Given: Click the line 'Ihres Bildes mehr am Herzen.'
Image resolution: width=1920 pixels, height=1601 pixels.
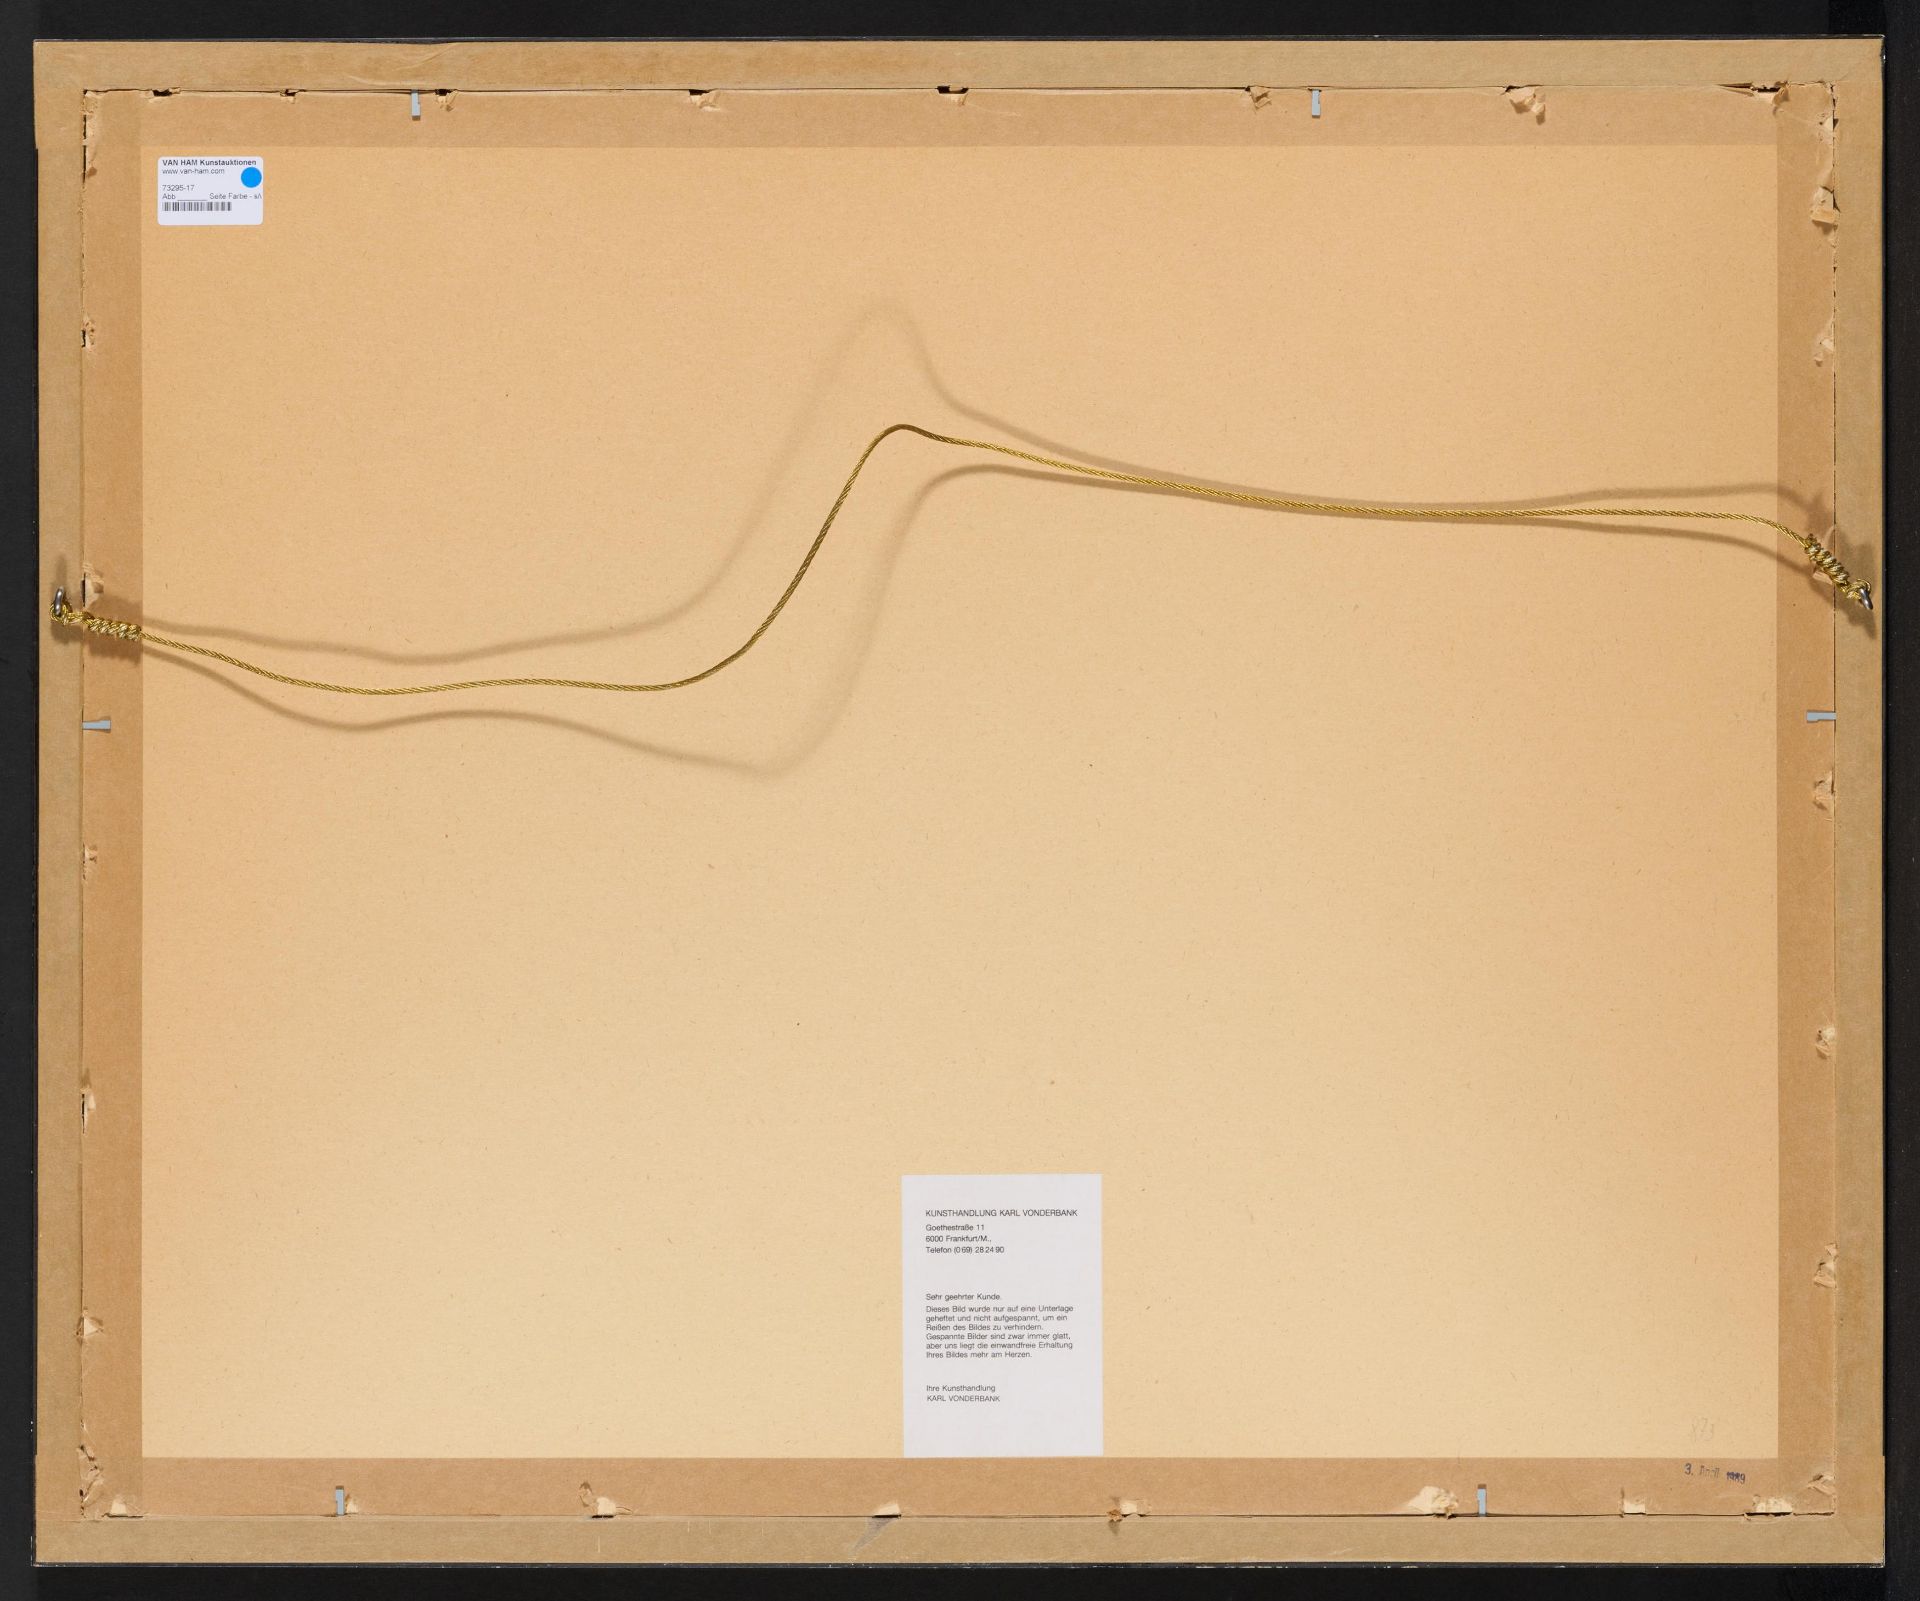Looking at the screenshot, I should pos(978,1355).
